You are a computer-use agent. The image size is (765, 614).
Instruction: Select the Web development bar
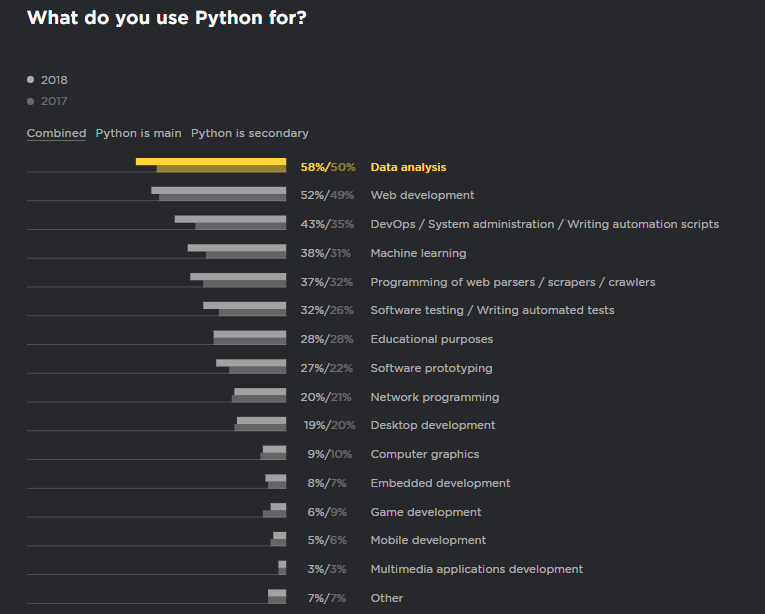(219, 194)
